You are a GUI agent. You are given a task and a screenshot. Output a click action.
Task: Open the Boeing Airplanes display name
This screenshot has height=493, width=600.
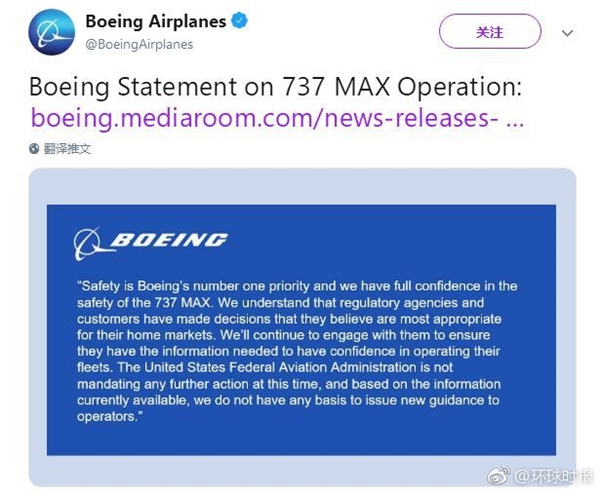[157, 21]
